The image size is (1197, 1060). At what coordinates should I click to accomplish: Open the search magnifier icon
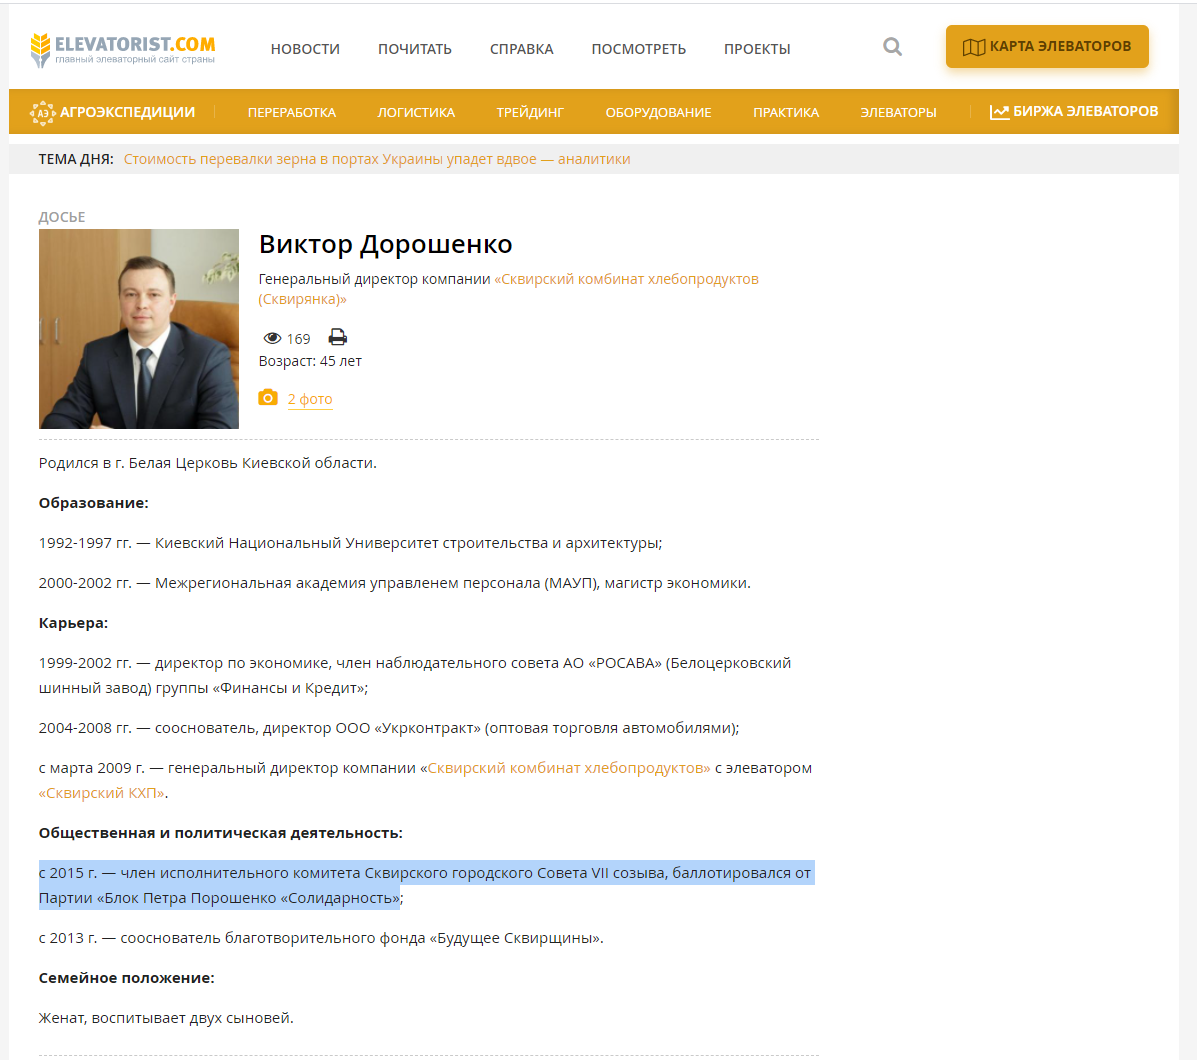click(892, 47)
